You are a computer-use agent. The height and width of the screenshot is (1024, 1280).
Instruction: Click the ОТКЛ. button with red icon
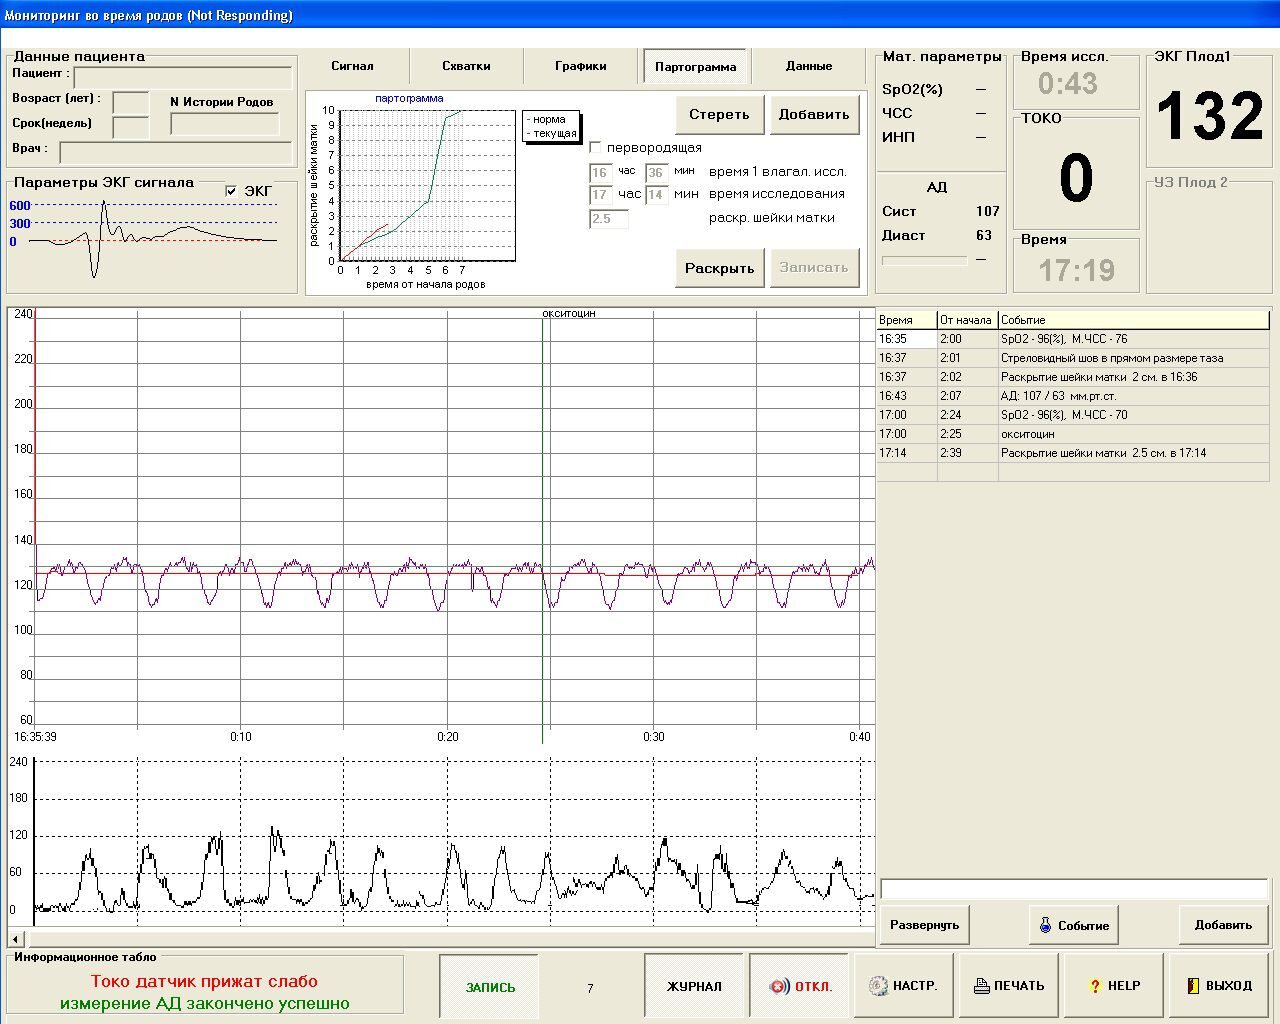coord(799,987)
